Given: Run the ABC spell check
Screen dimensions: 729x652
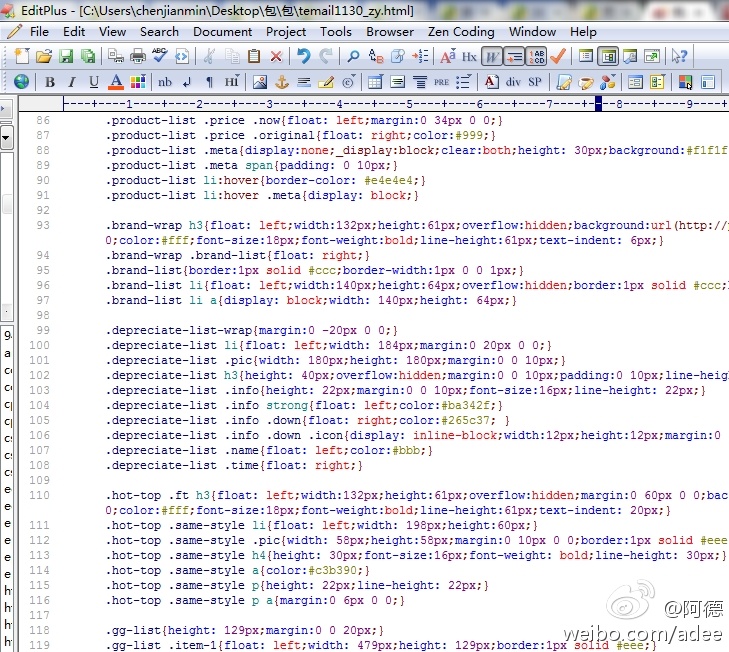Looking at the screenshot, I should tap(159, 55).
